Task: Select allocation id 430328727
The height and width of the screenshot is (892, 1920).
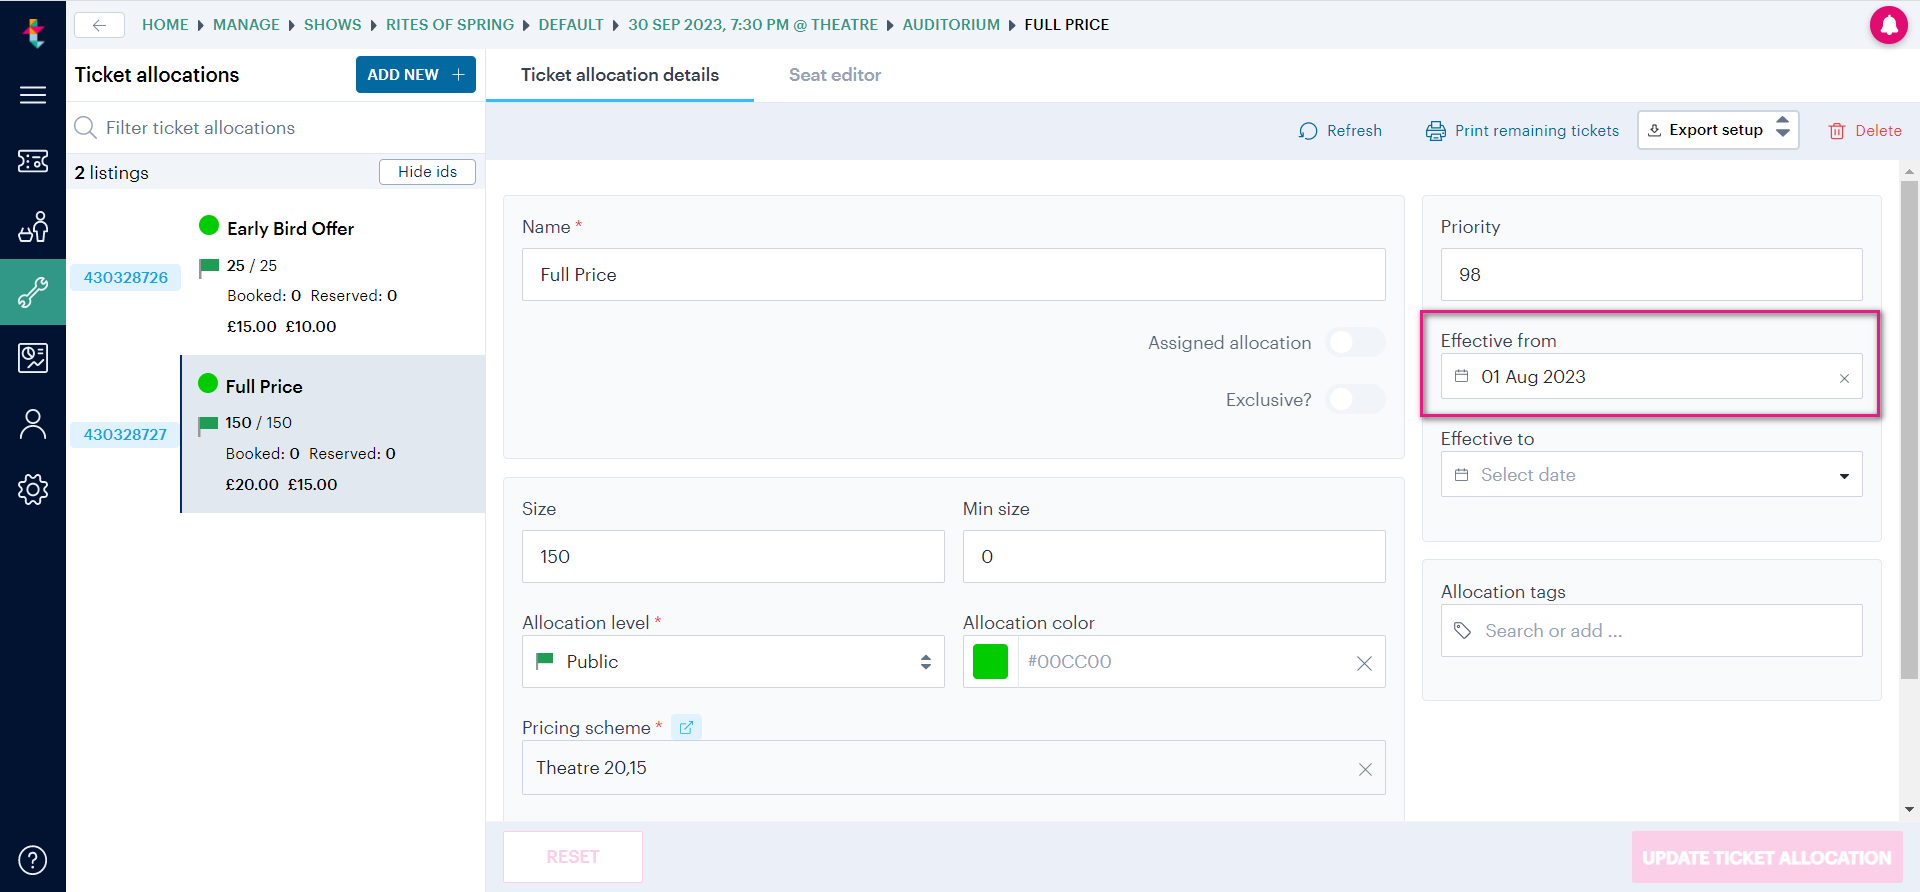Action: [x=125, y=434]
